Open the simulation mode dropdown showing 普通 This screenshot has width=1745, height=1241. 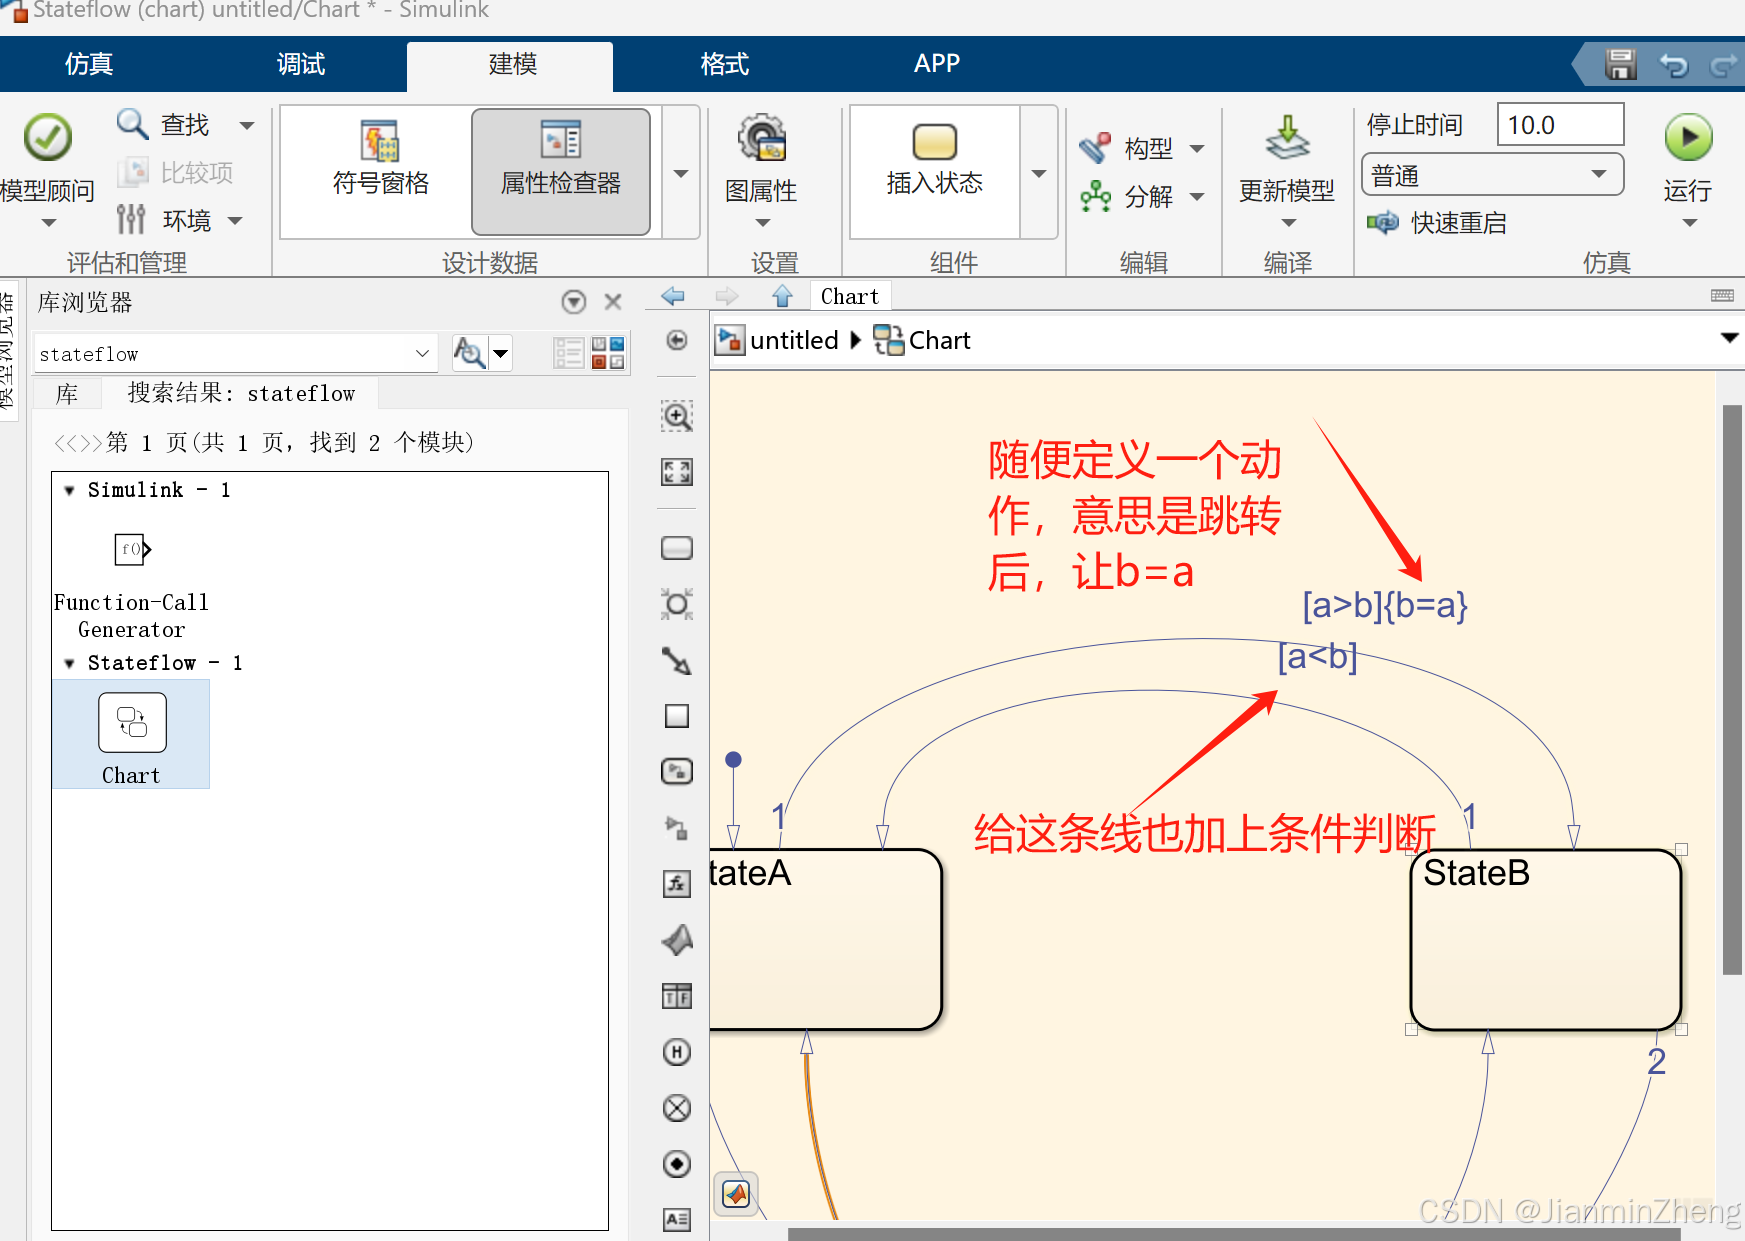1600,174
